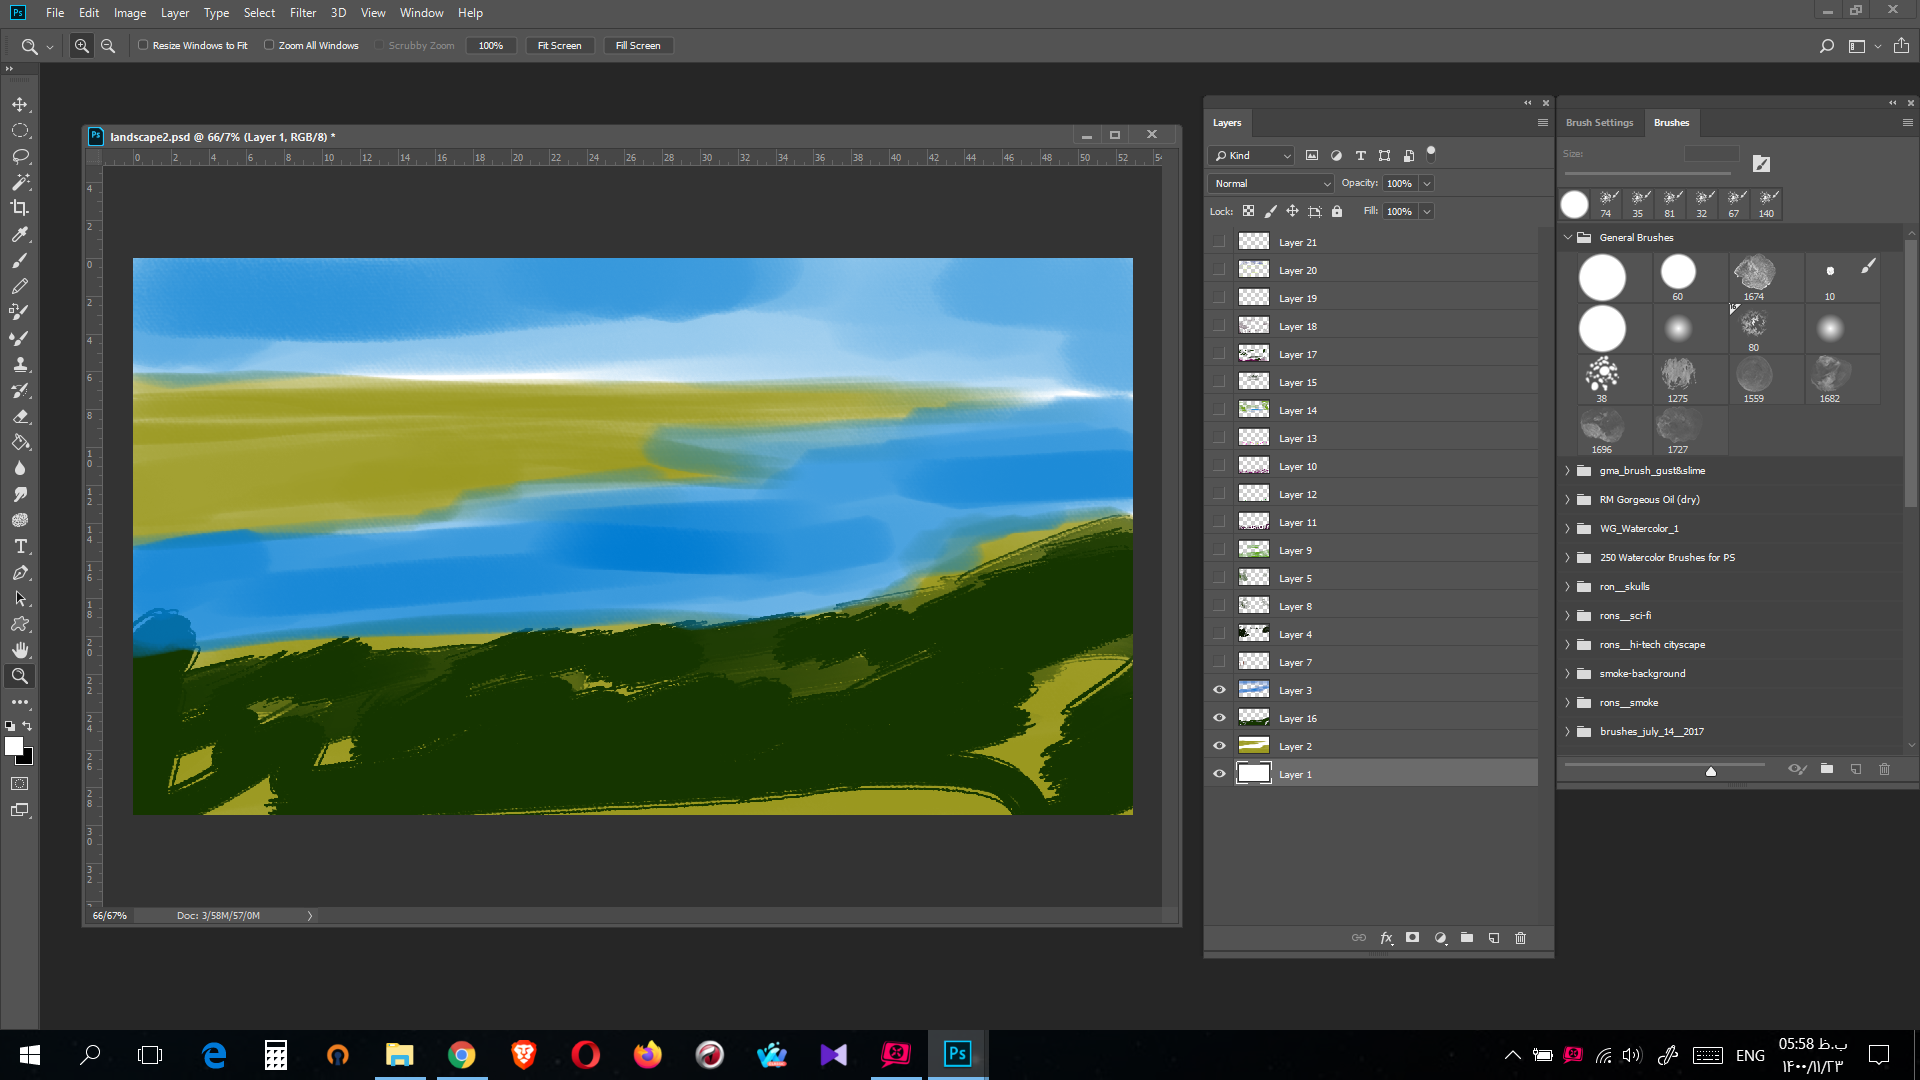
Task: Click the Fill Screen button
Action: tap(638, 46)
